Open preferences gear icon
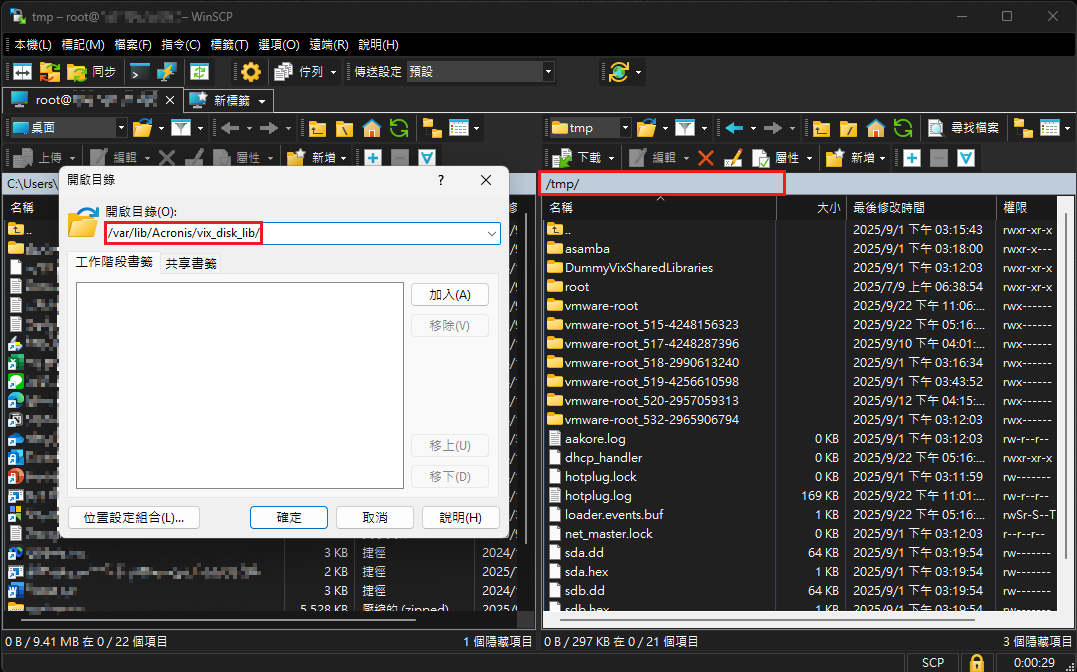Viewport: 1077px width, 672px height. [251, 71]
